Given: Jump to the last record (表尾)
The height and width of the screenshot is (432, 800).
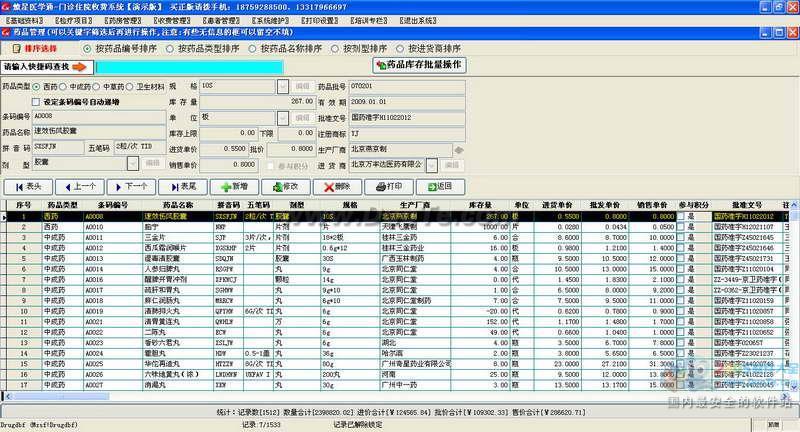Looking at the screenshot, I should (183, 187).
